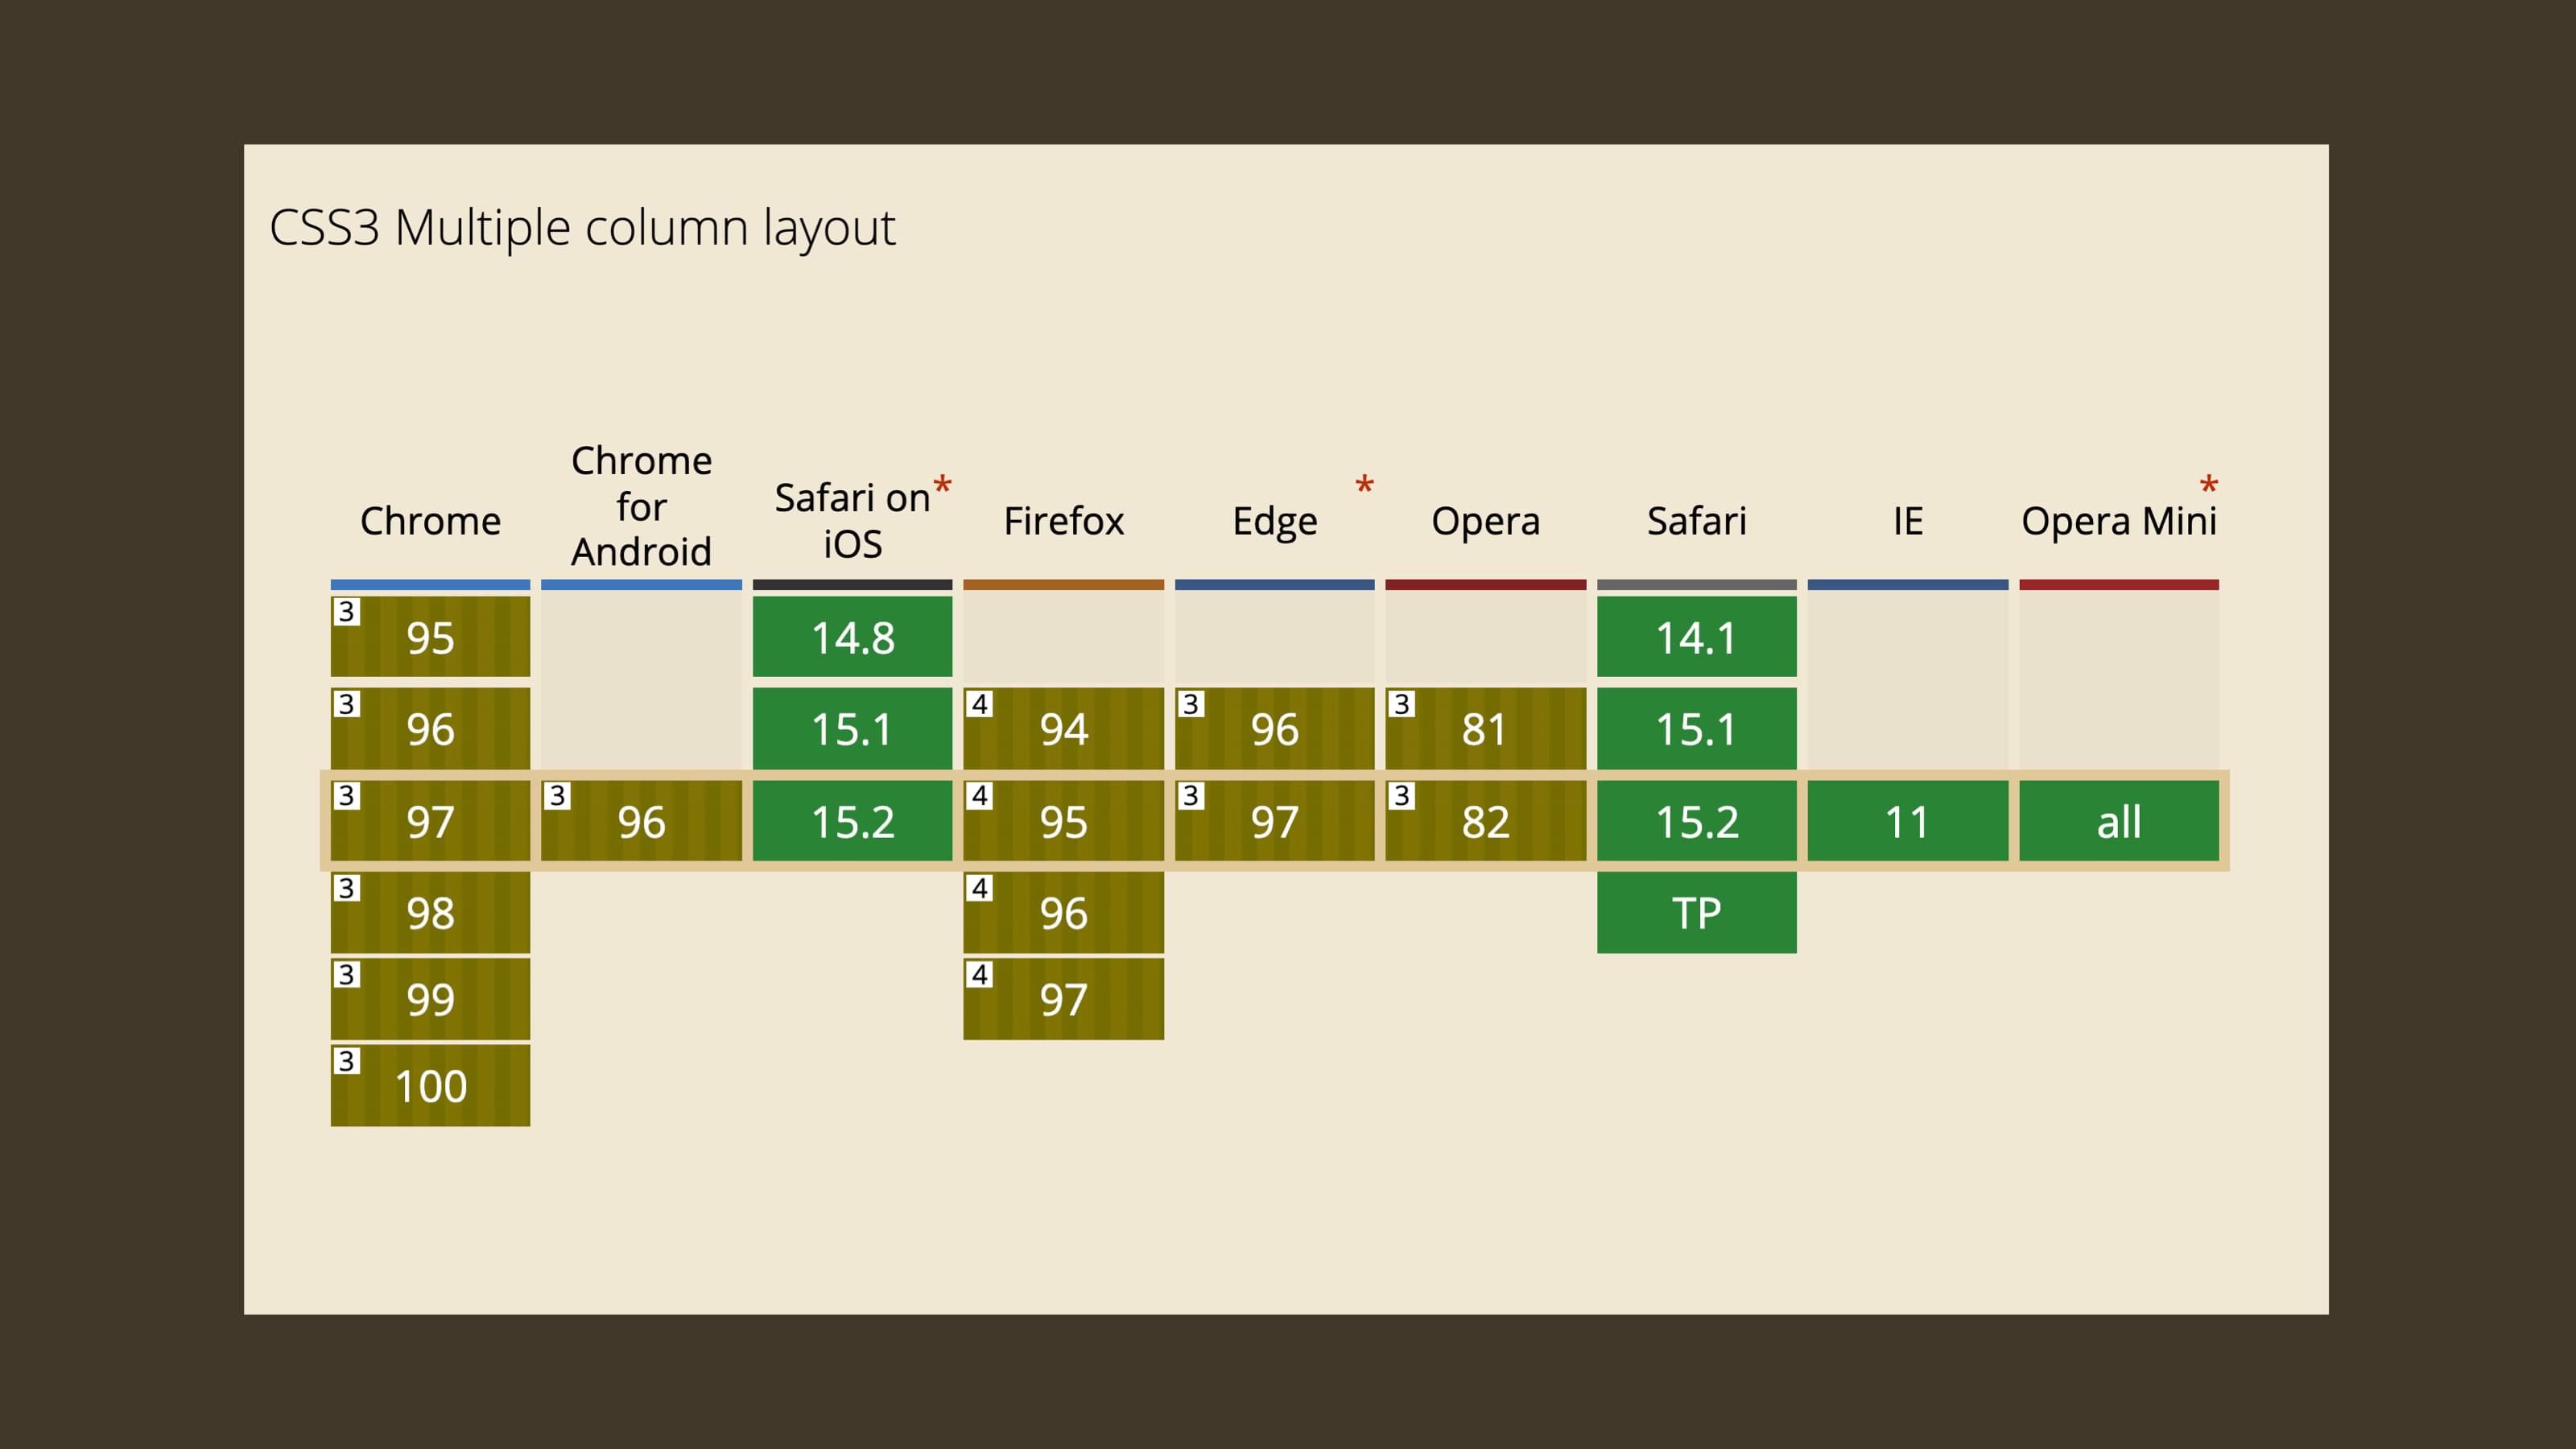Screen dimensions: 2576x1449
Task: Select the IE 11 support cell
Action: (1907, 821)
